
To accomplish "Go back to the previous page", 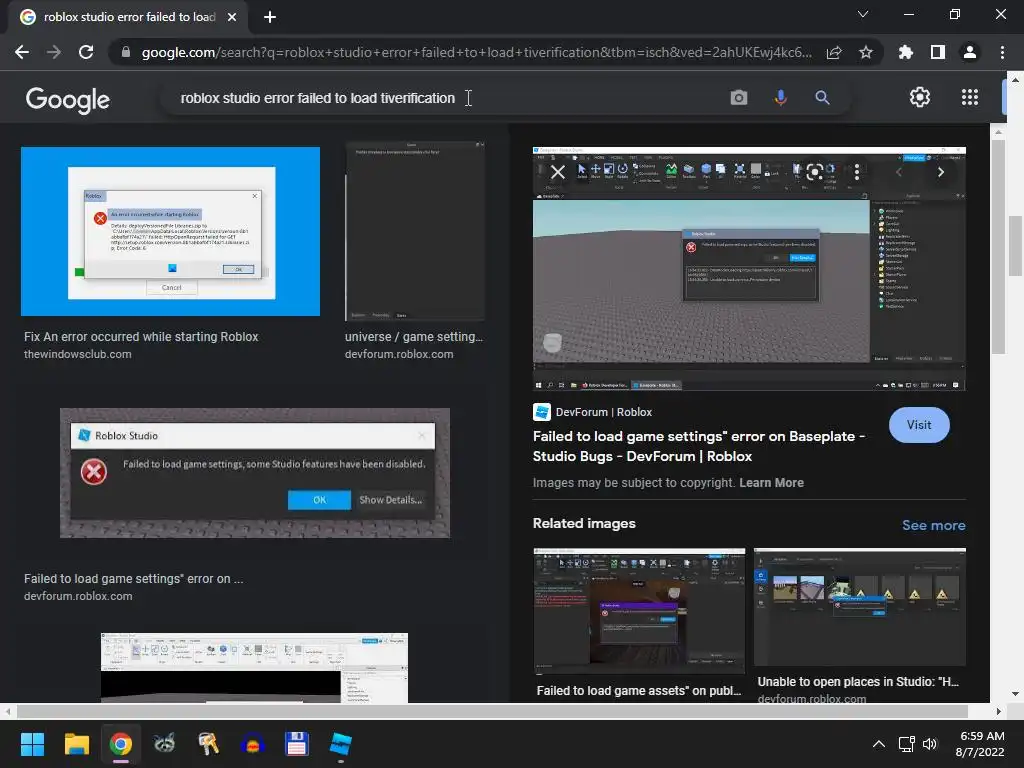I will click(22, 52).
